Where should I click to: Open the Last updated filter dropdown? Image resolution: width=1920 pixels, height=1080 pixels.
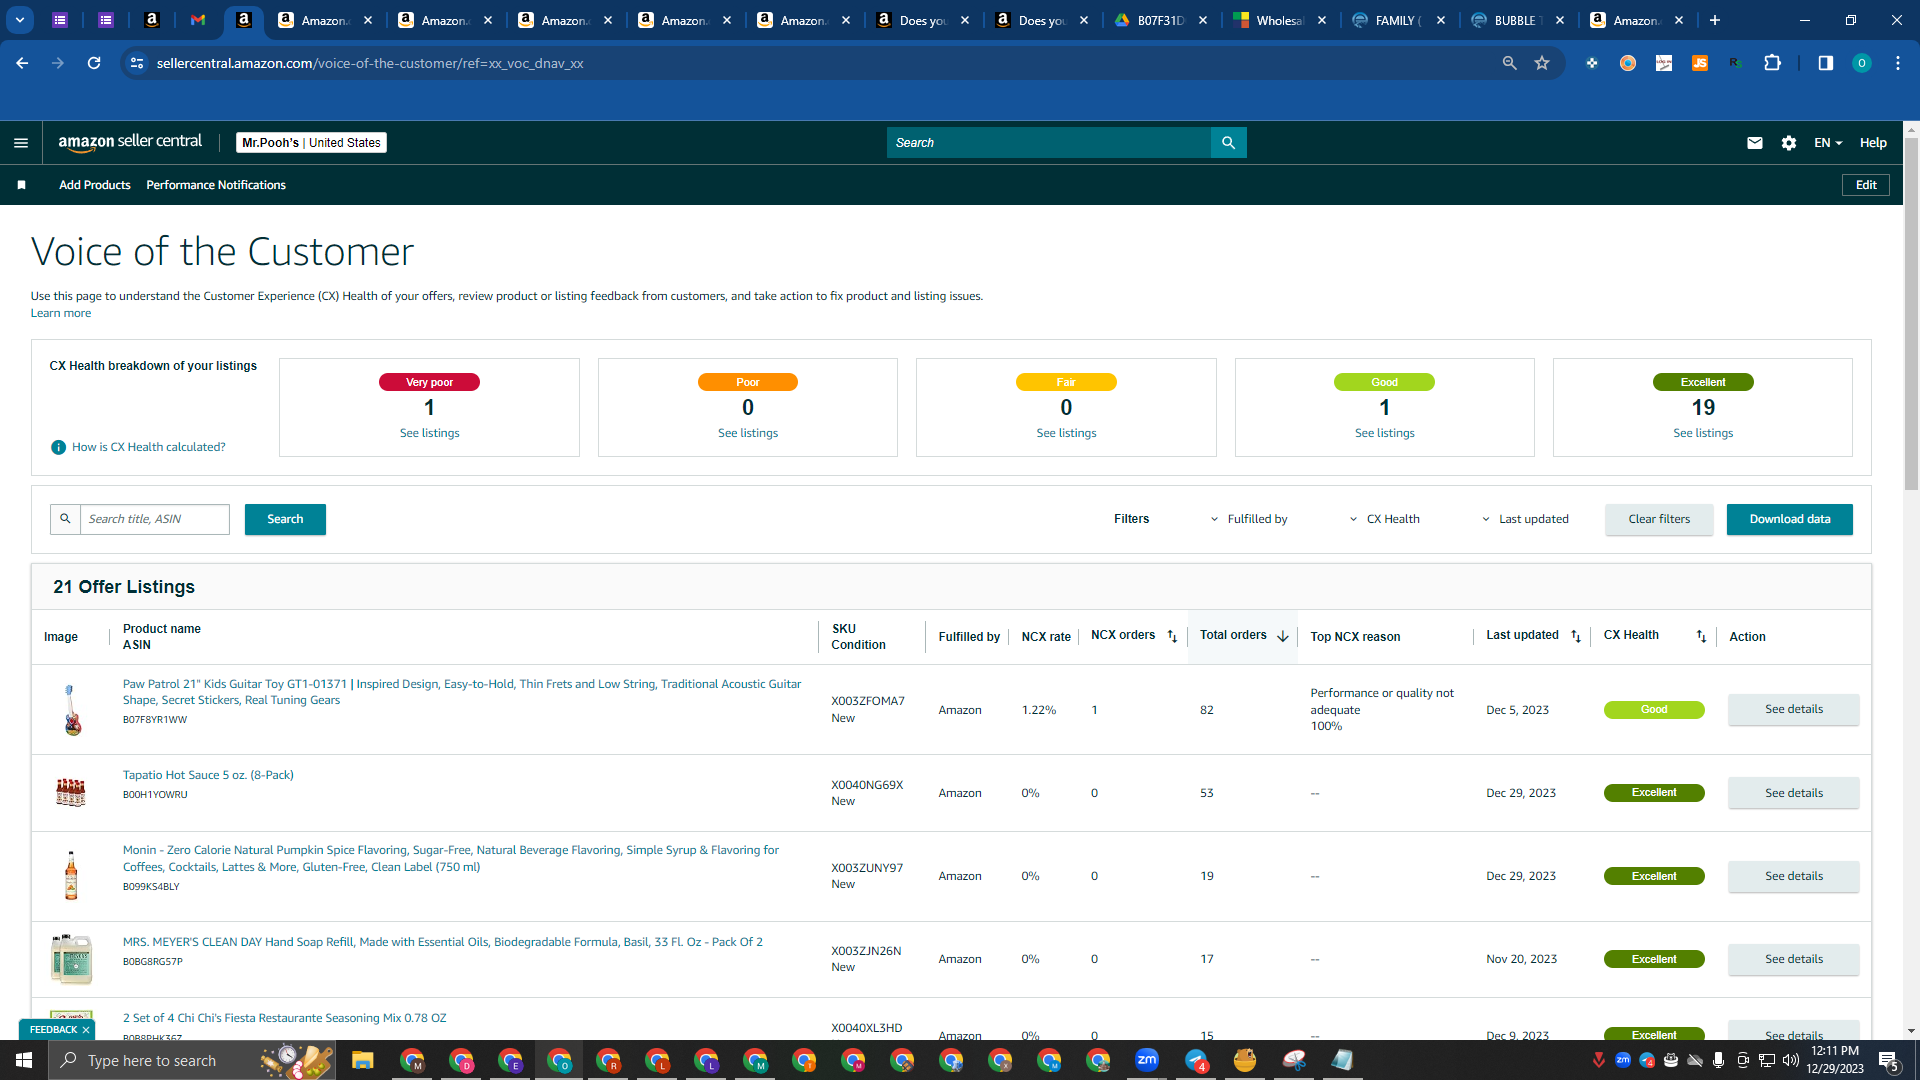click(x=1525, y=519)
